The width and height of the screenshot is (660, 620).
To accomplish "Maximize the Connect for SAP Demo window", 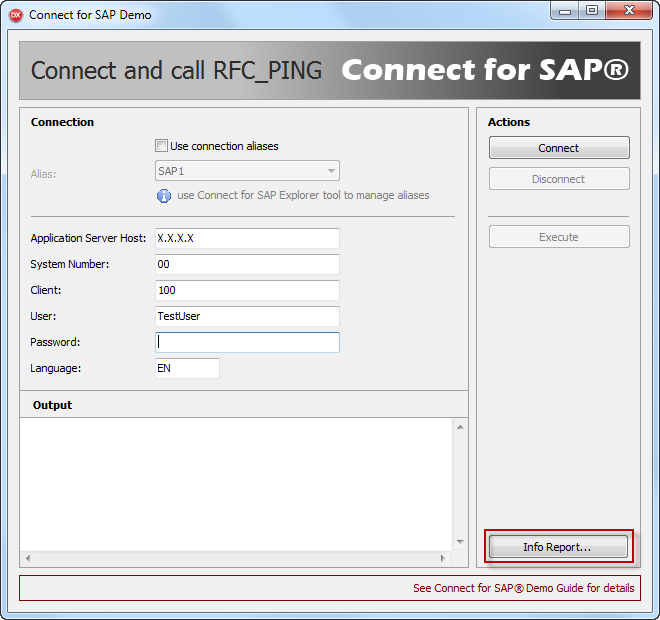I will 592,11.
